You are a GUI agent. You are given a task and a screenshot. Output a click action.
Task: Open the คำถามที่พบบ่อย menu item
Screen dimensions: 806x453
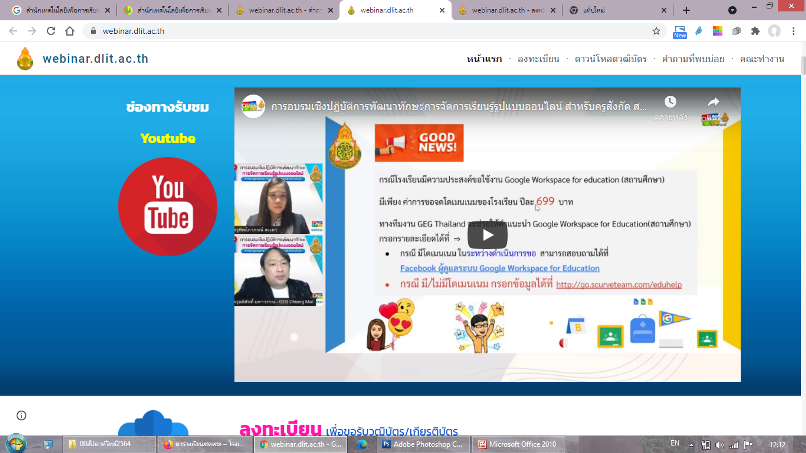pyautogui.click(x=693, y=59)
